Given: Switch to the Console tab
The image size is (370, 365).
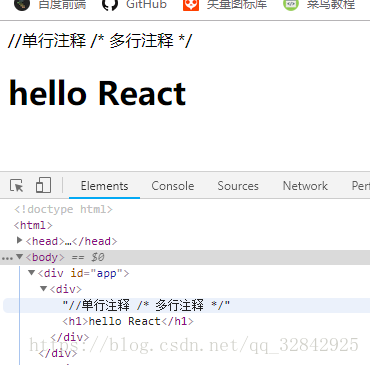Looking at the screenshot, I should click(173, 186).
